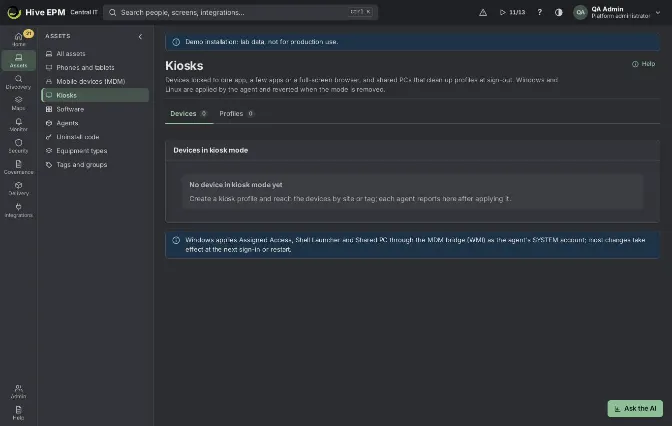Screen dimensions: 672x426
Task: Open Agents in the sidebar
Action: (95, 123)
